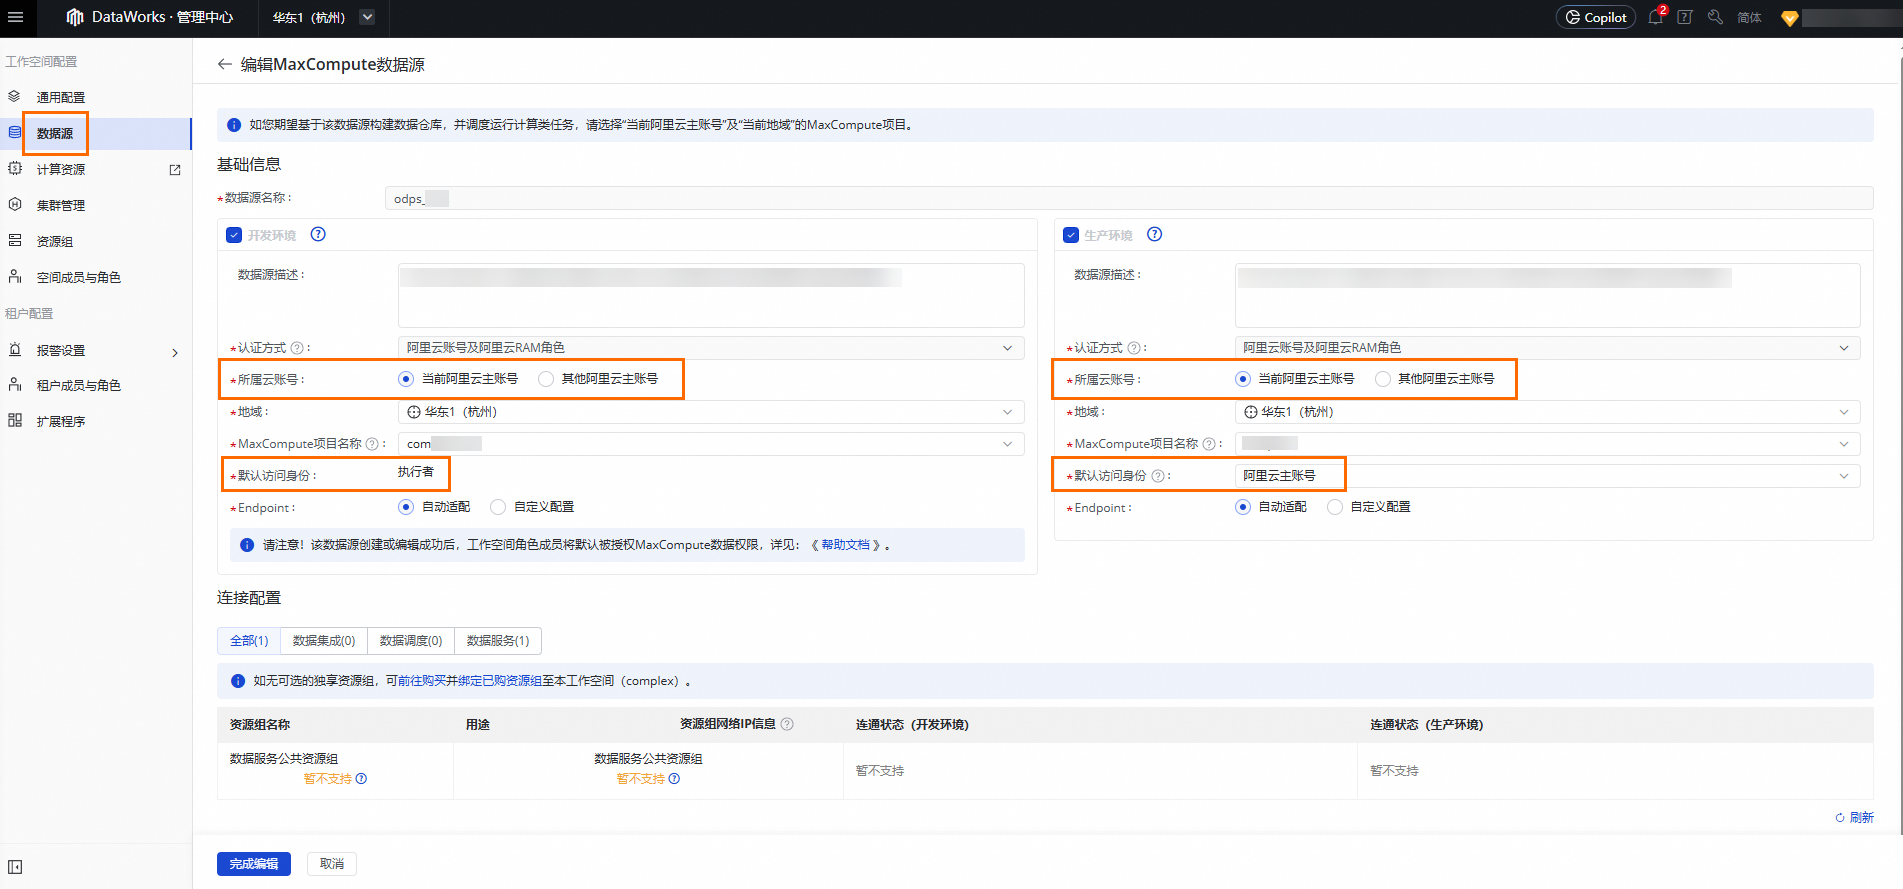Select 其他阿里云主账号 in 开发环境
Screen dimensions: 1903x889
pyautogui.click(x=546, y=379)
